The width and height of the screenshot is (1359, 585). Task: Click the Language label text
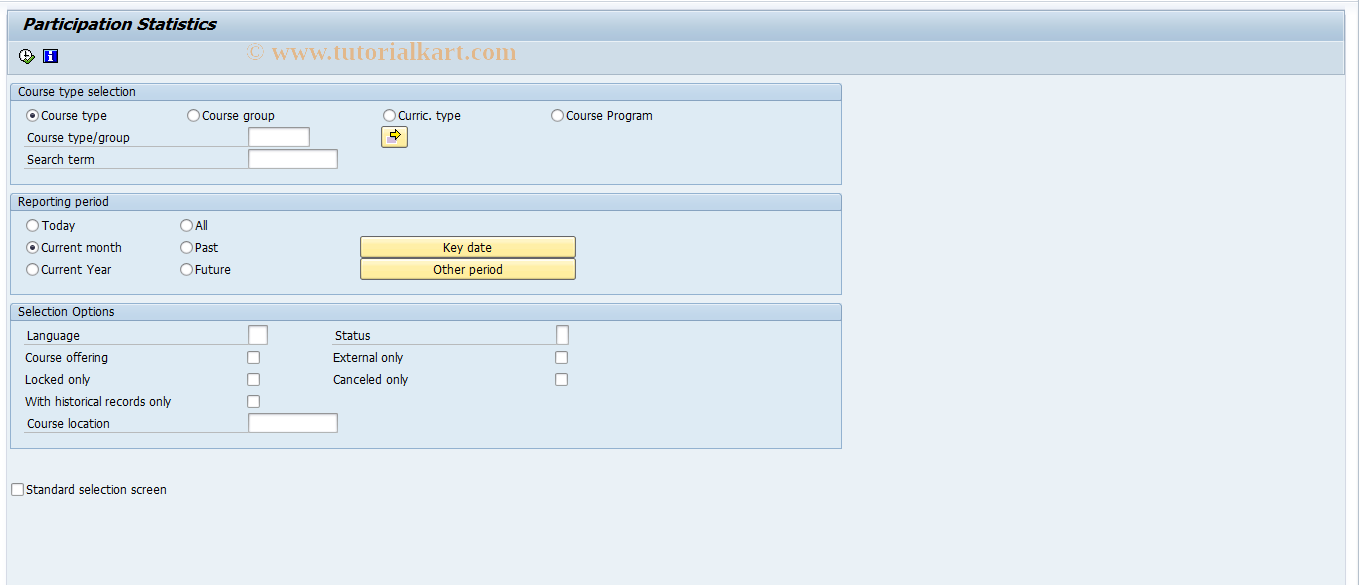click(53, 336)
